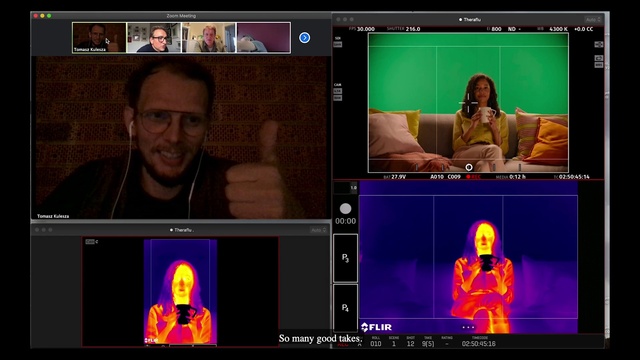Open the Auto dropdown in lower-left Theraflu window
640x360 pixels.
[x=318, y=230]
